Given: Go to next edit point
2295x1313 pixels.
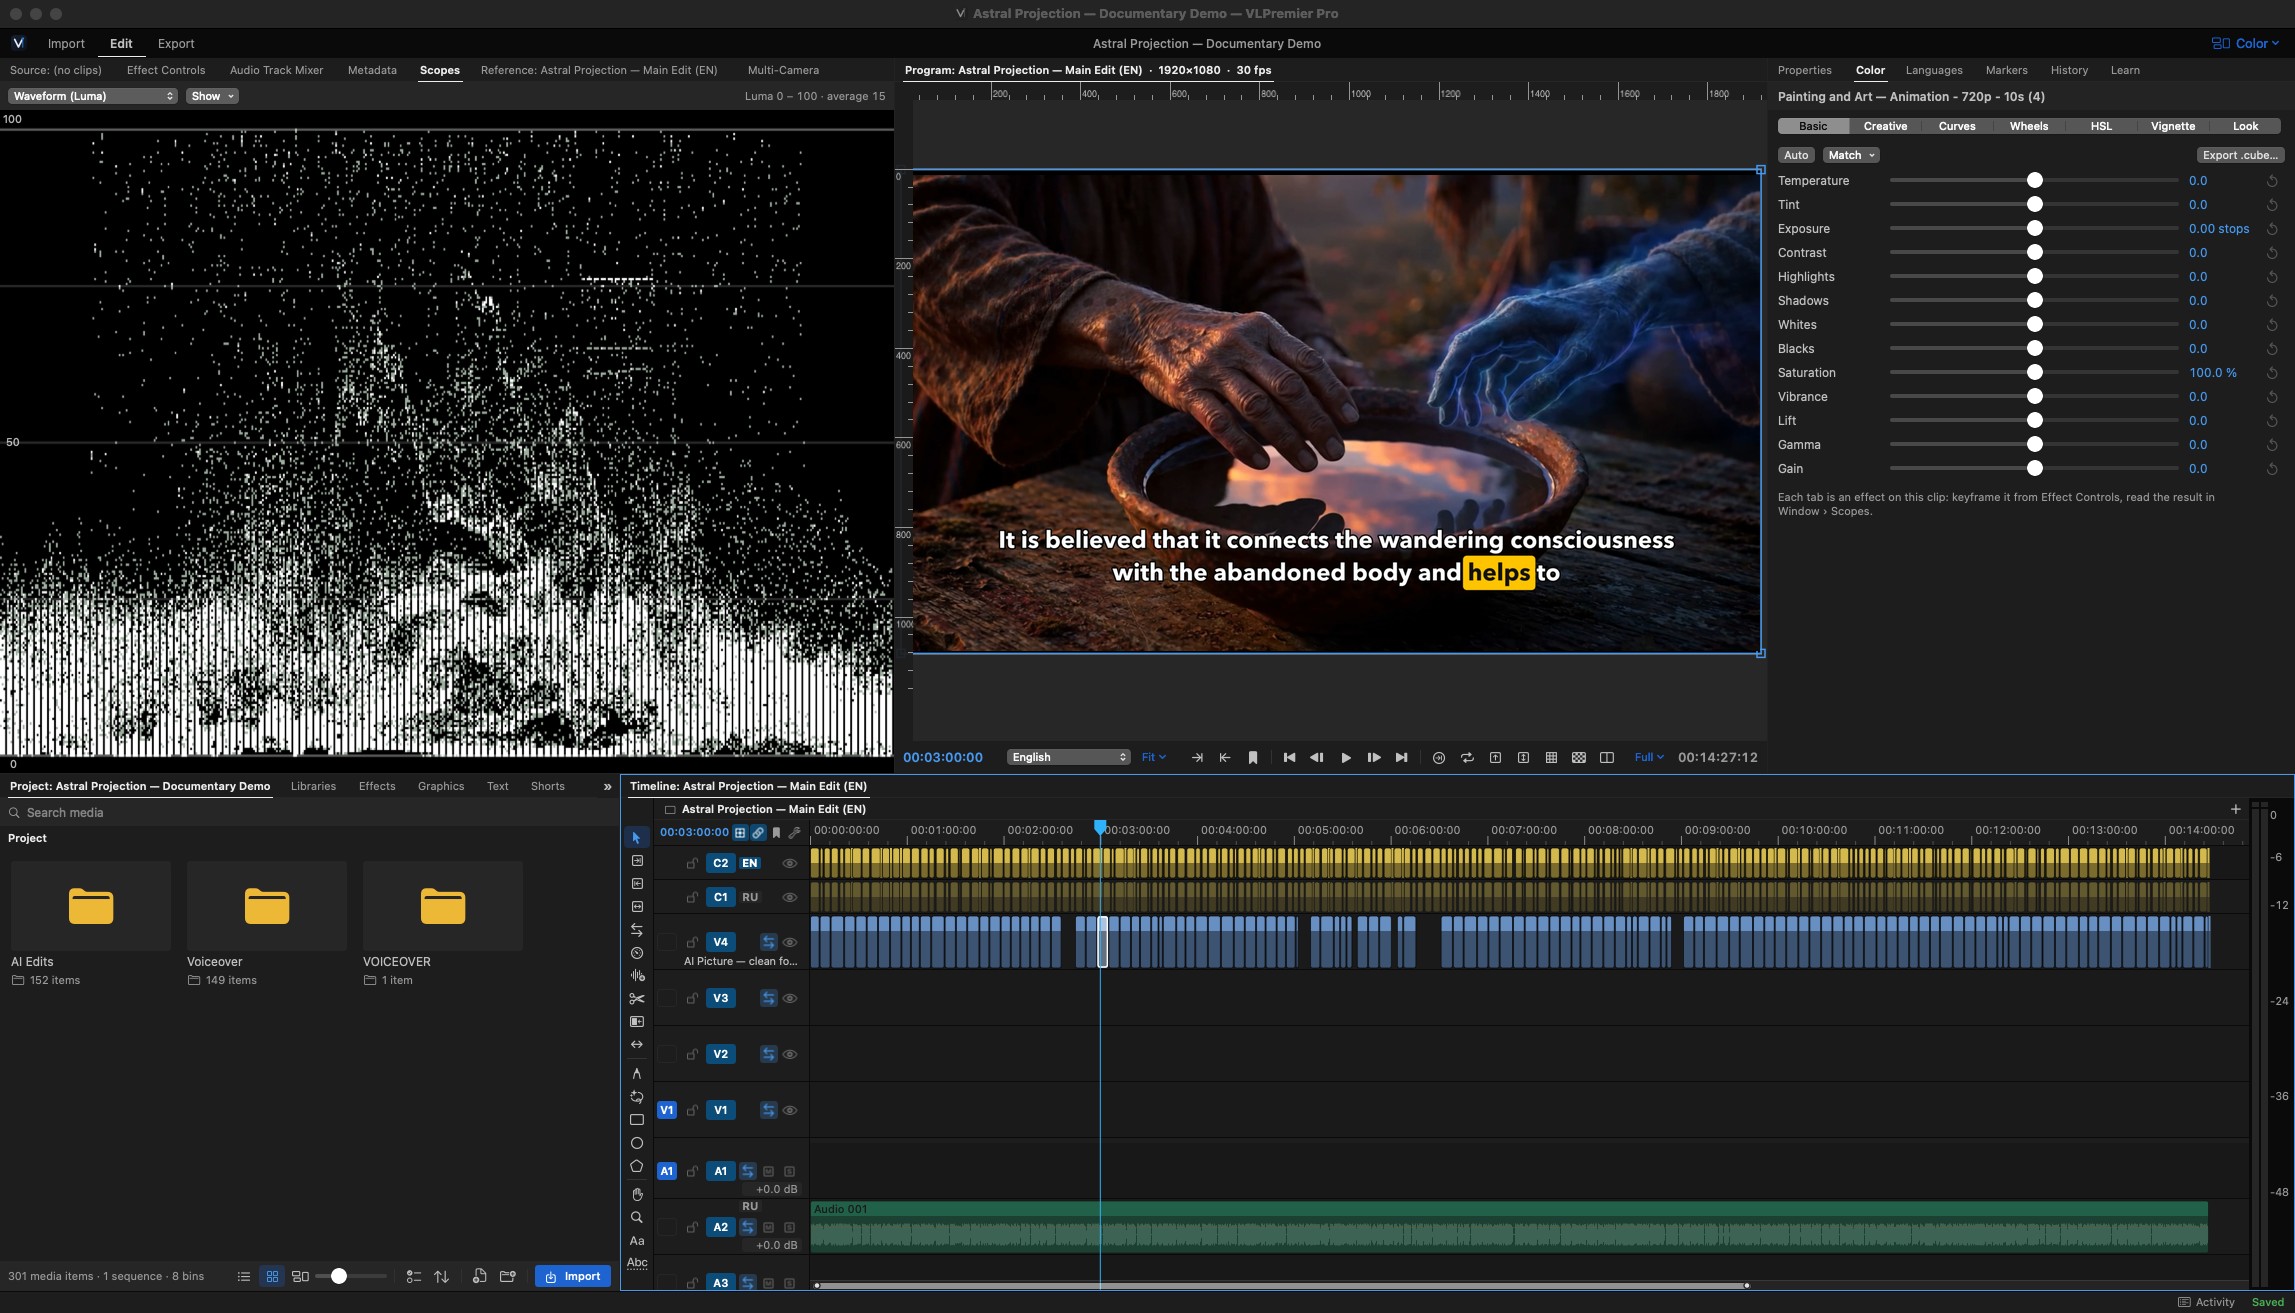Looking at the screenshot, I should [1401, 758].
